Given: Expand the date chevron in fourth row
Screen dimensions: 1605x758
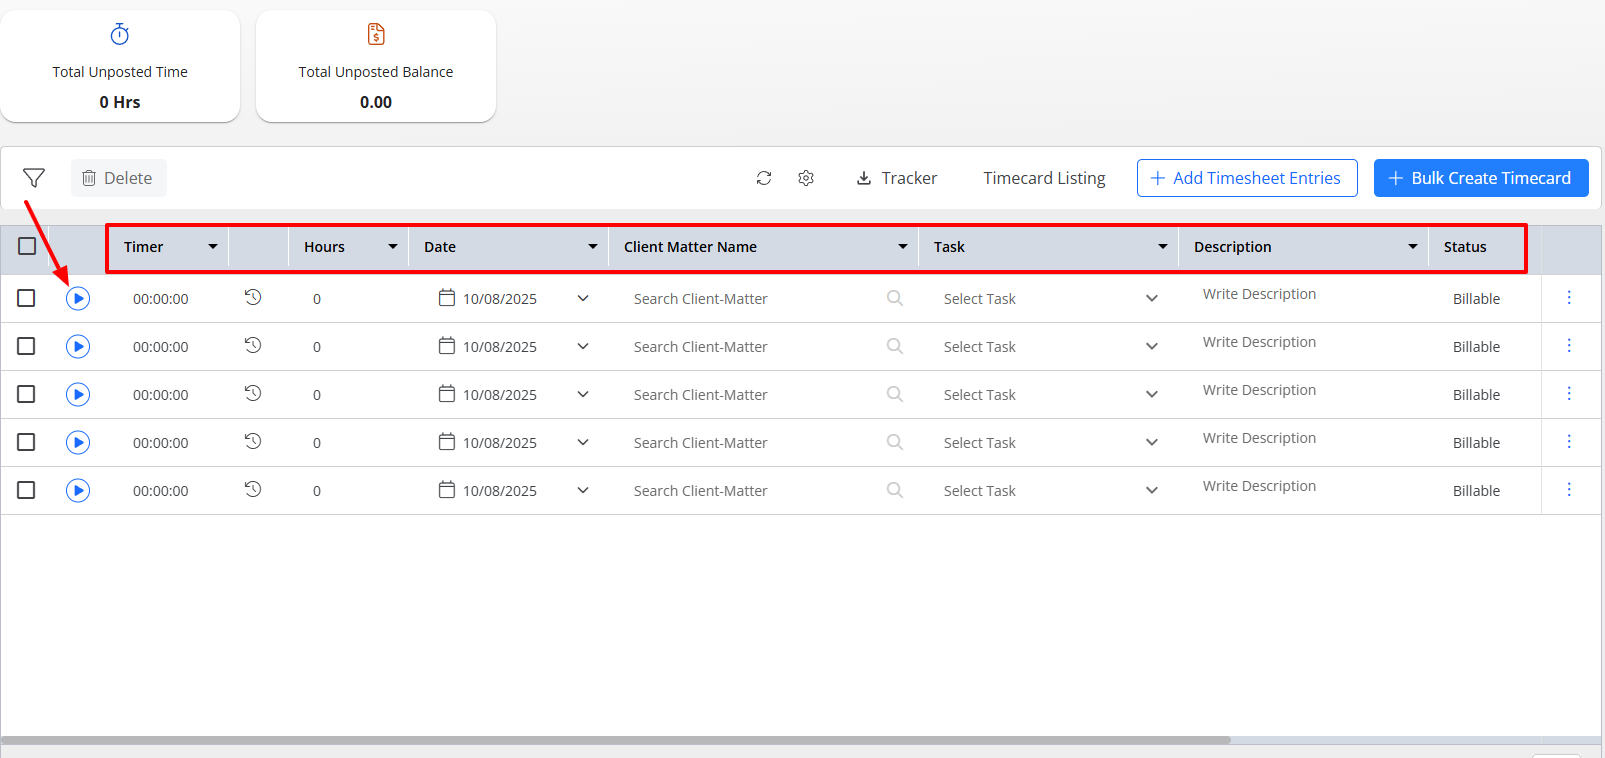Looking at the screenshot, I should coord(583,442).
